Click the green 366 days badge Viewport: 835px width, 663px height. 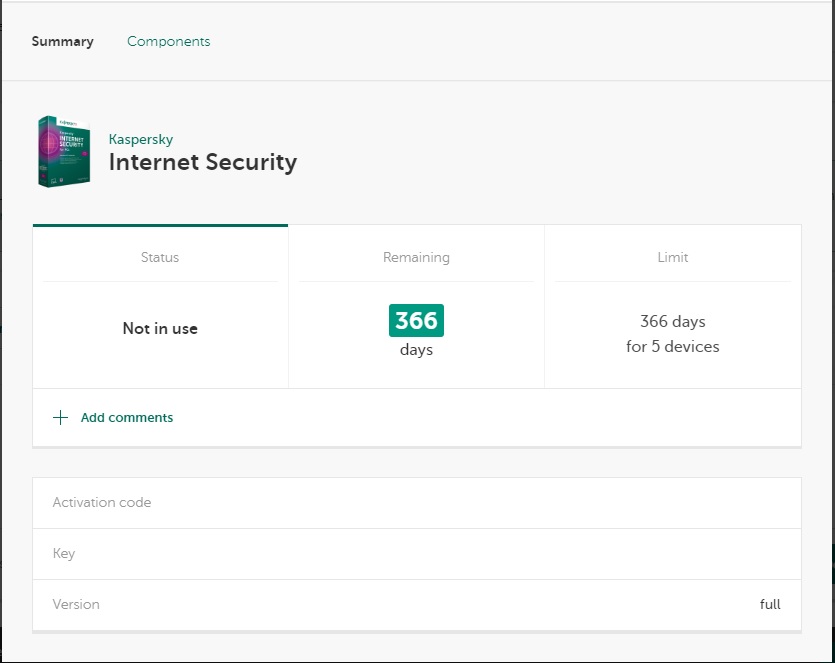click(416, 321)
